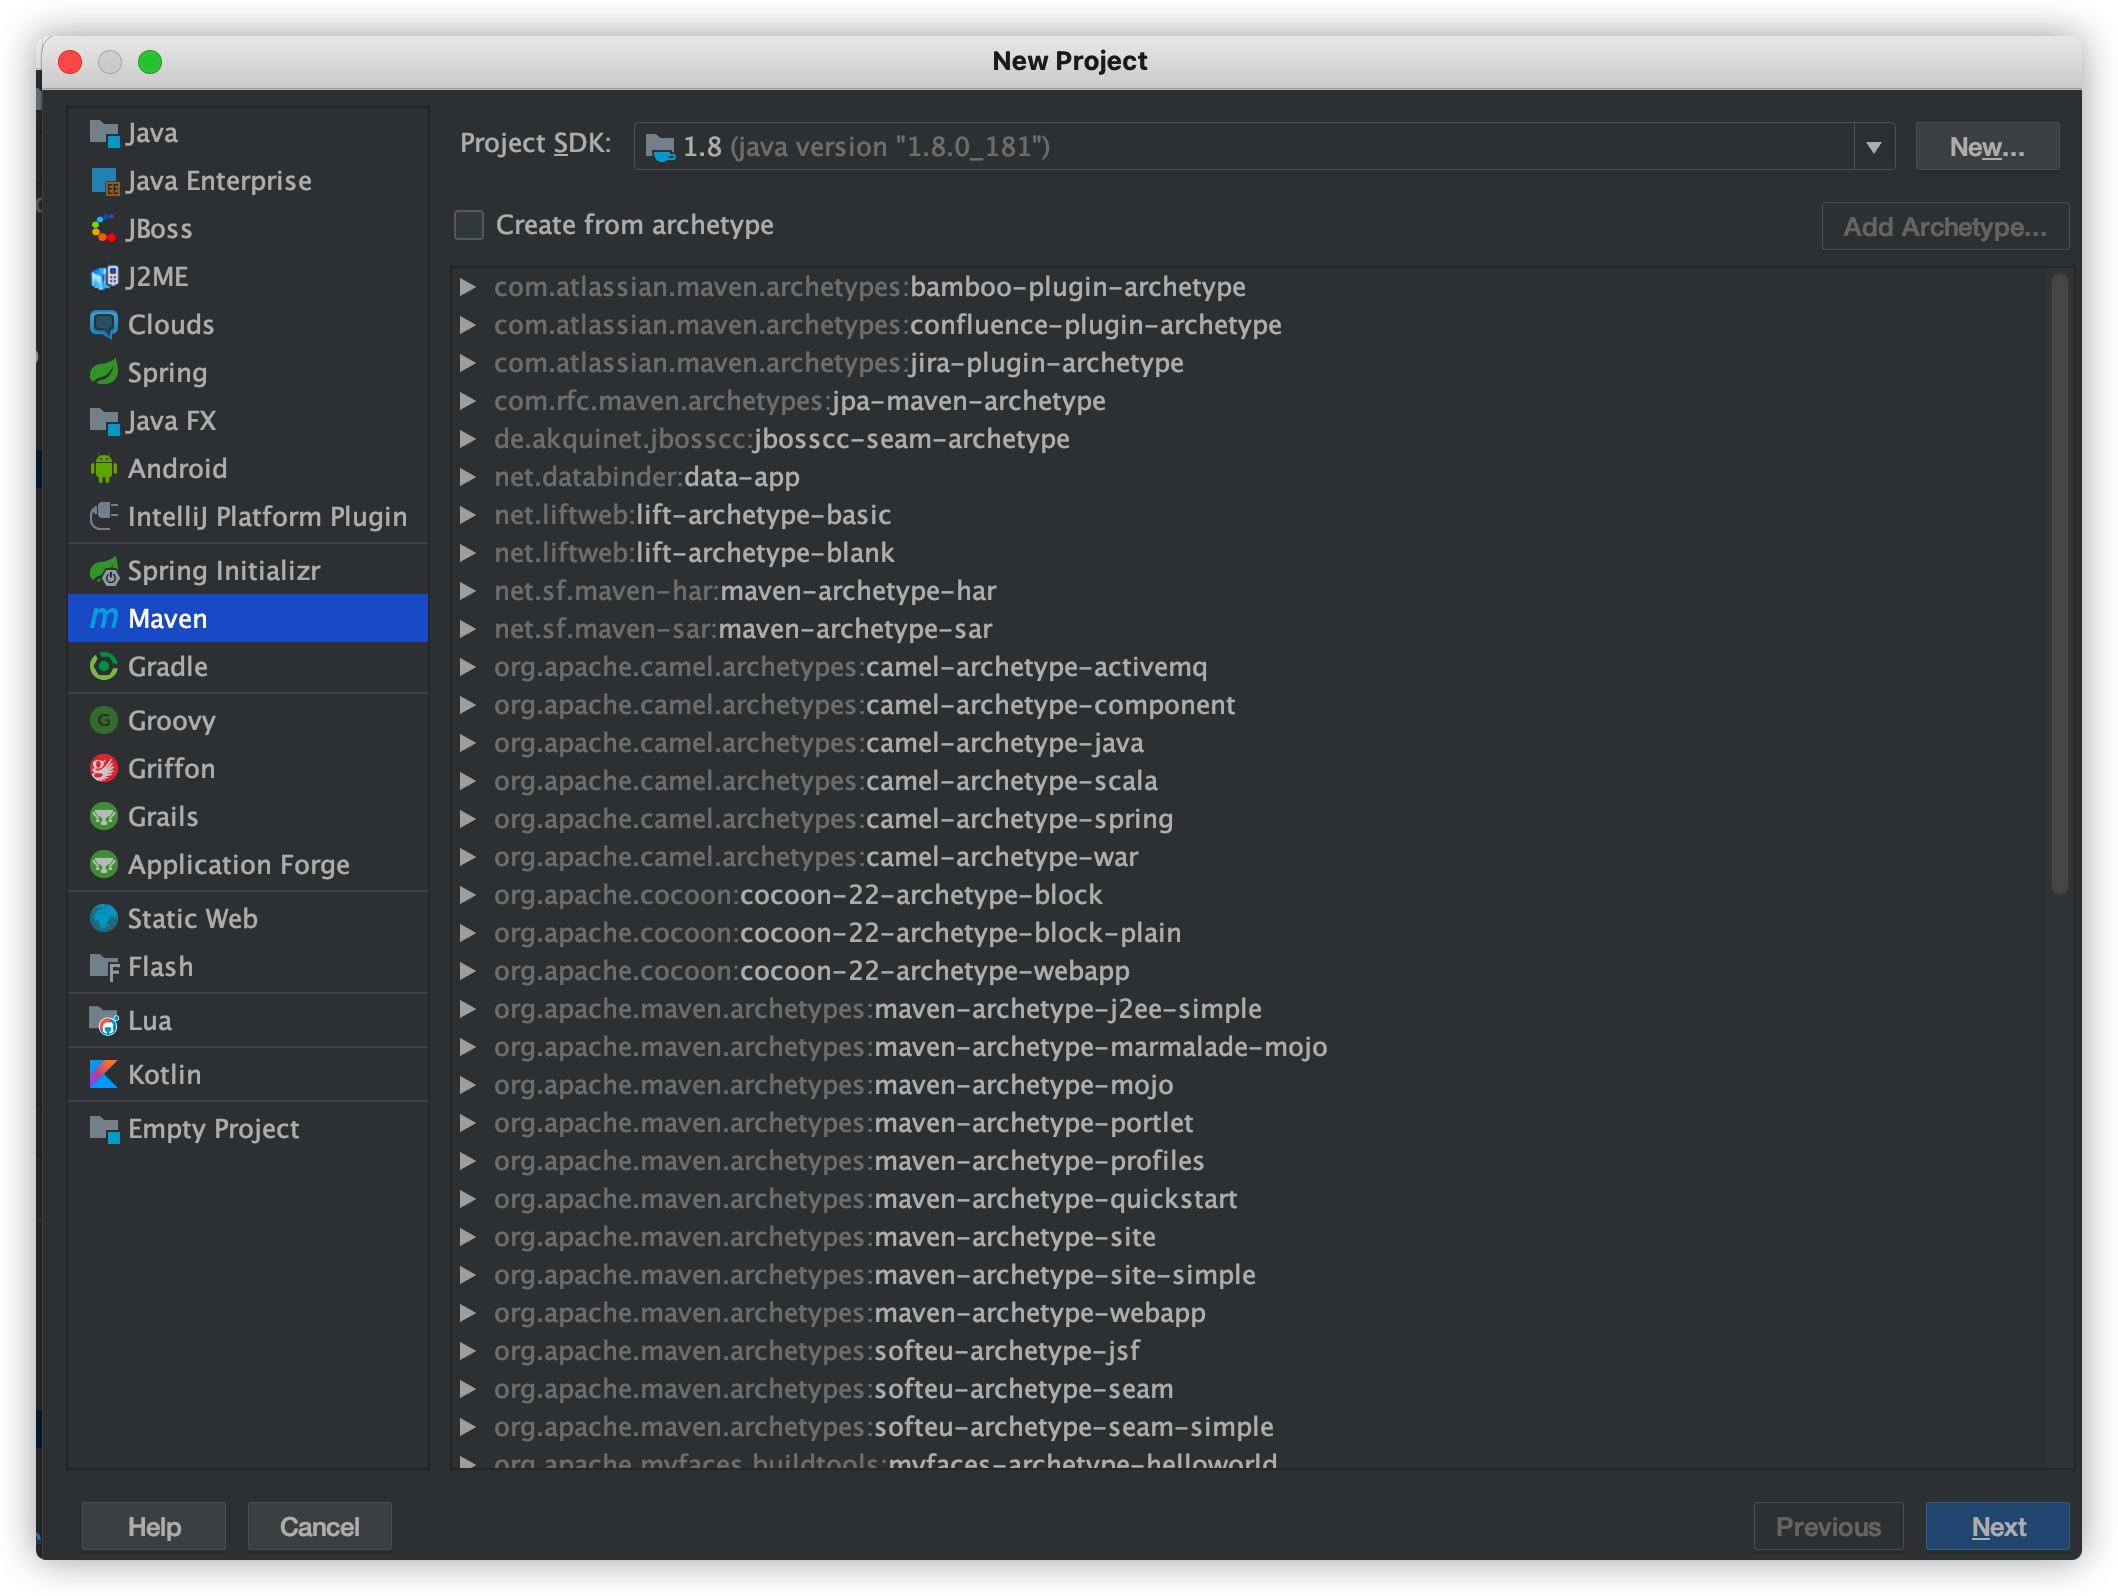Pick the Spring leaf icon
The height and width of the screenshot is (1596, 2118).
tap(104, 373)
